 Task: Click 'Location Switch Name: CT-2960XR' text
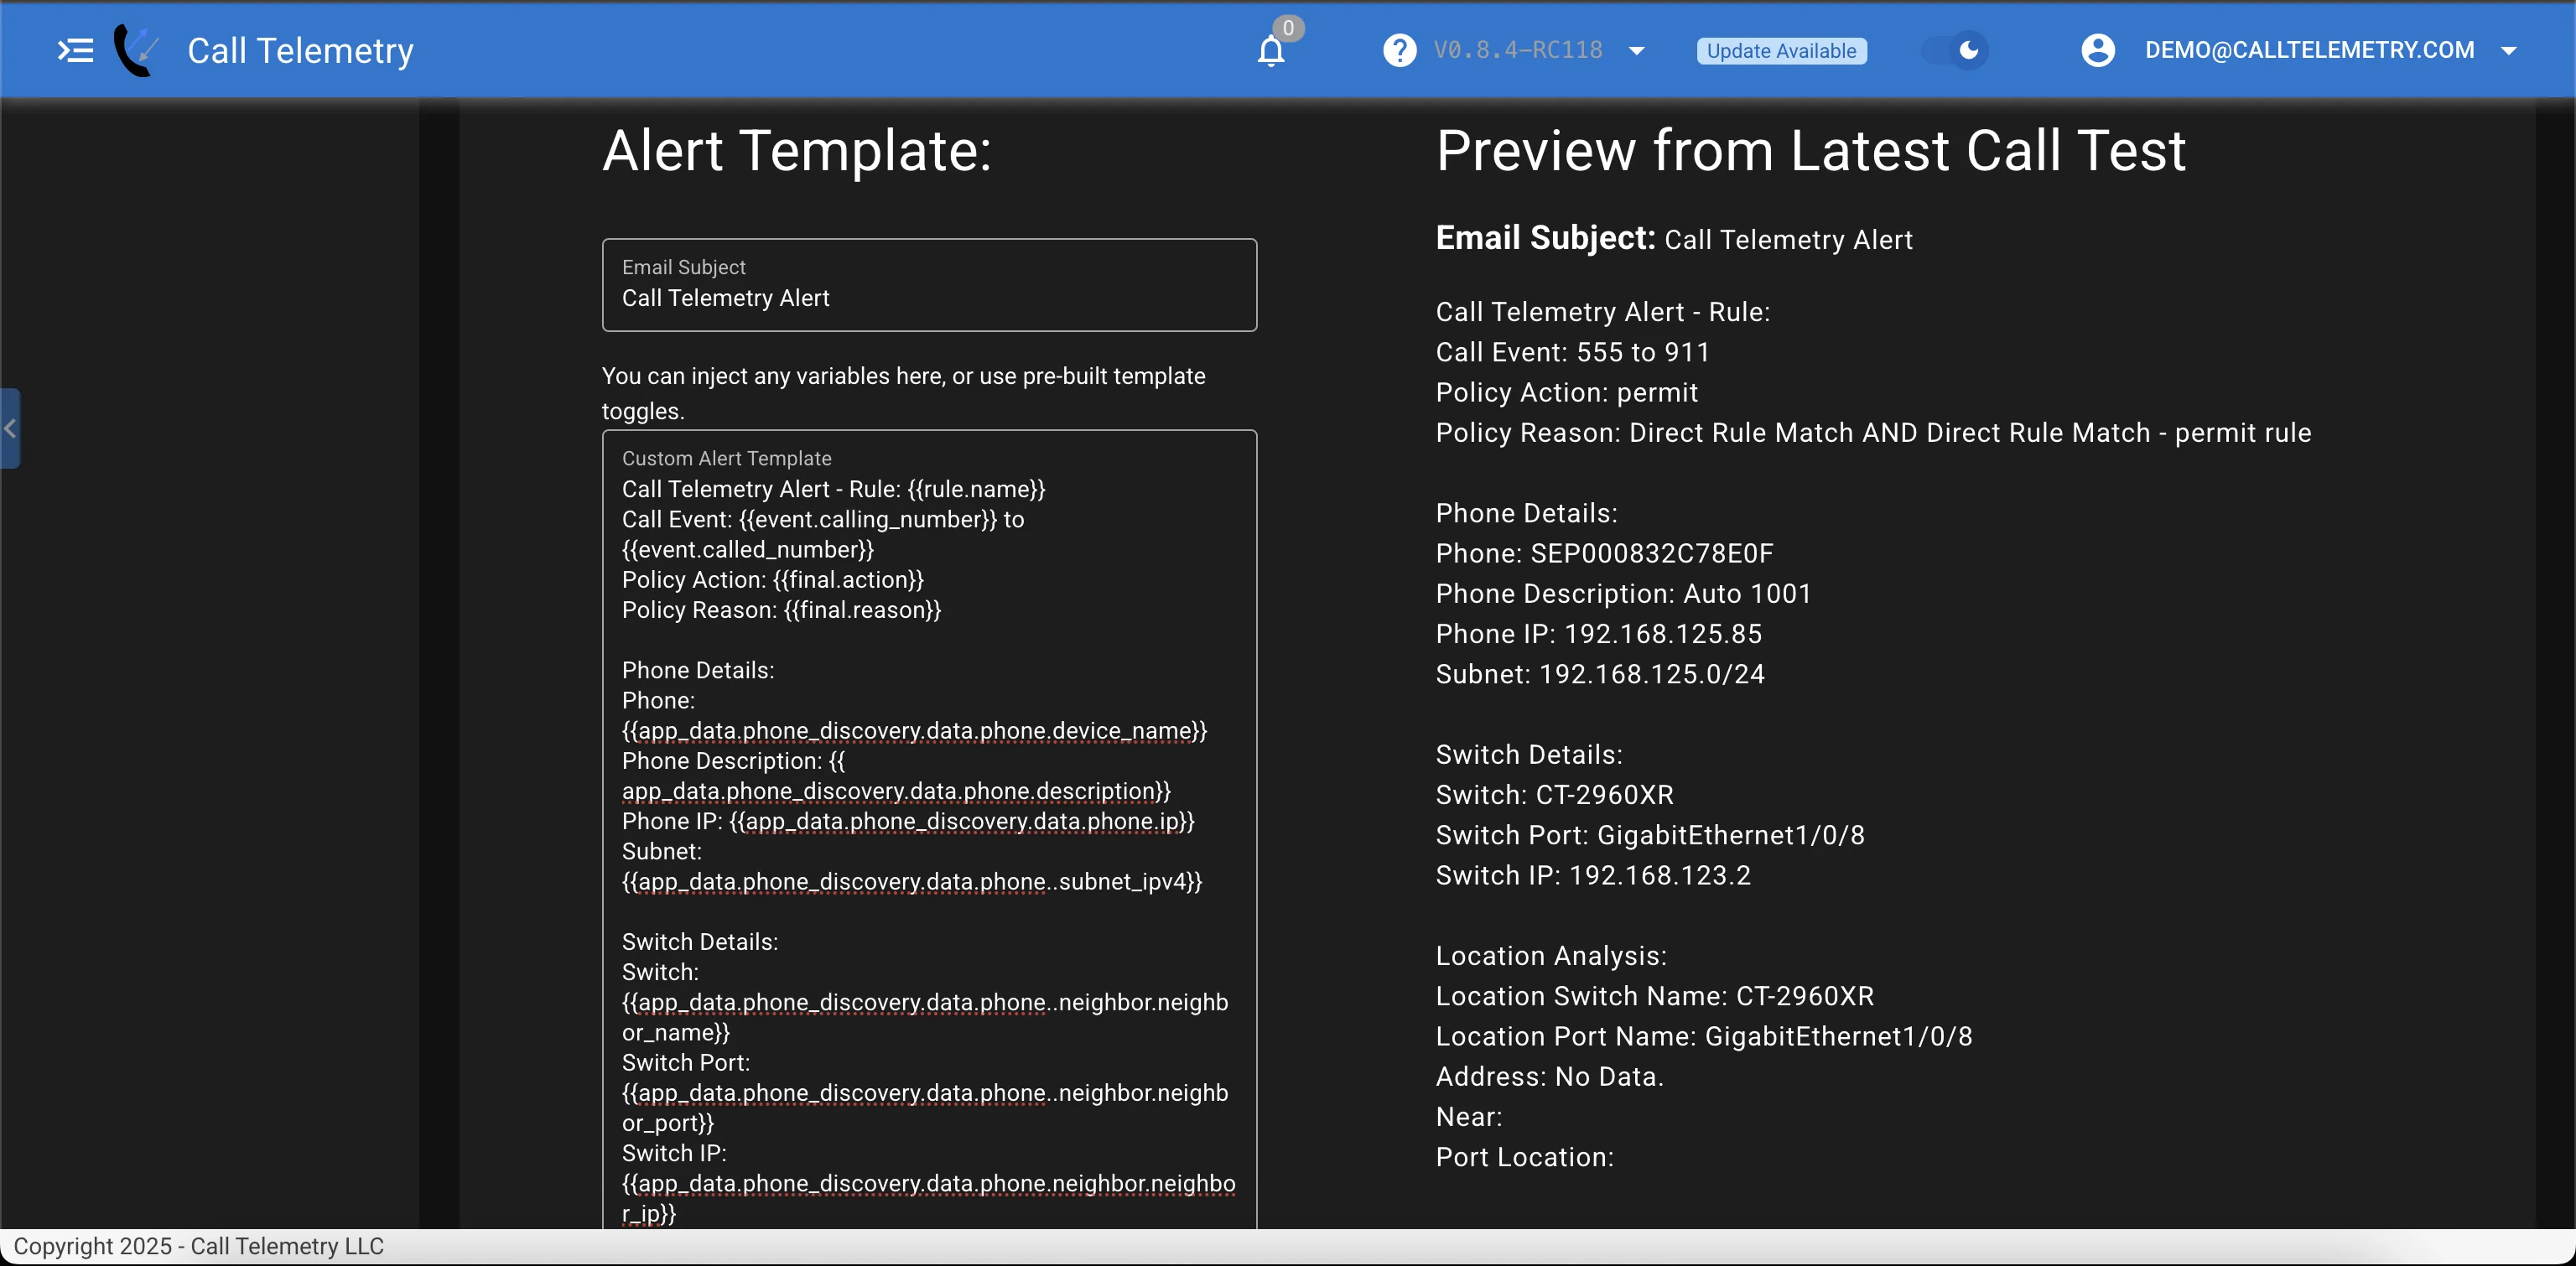(1655, 996)
